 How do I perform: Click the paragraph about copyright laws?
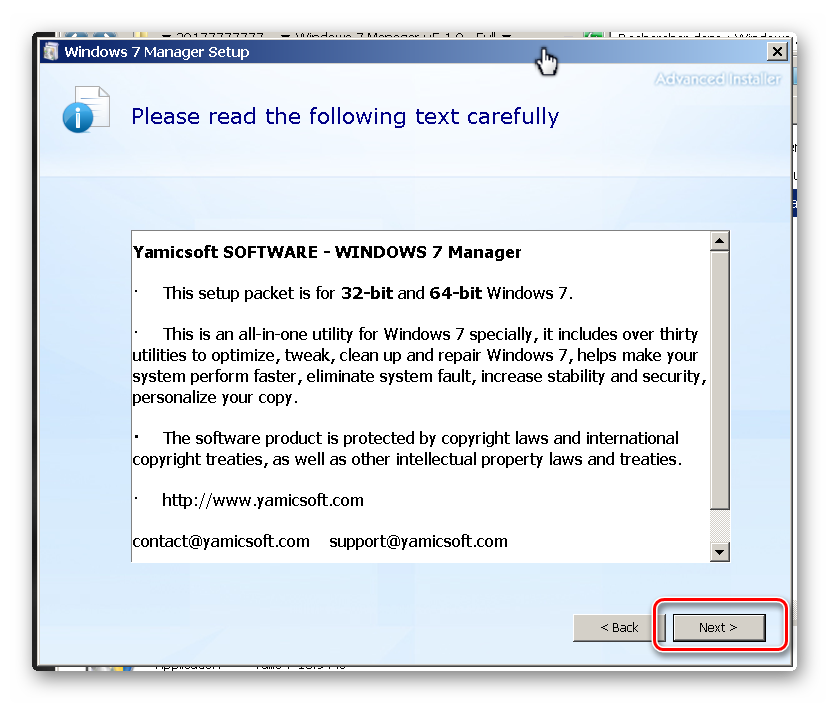[406, 449]
